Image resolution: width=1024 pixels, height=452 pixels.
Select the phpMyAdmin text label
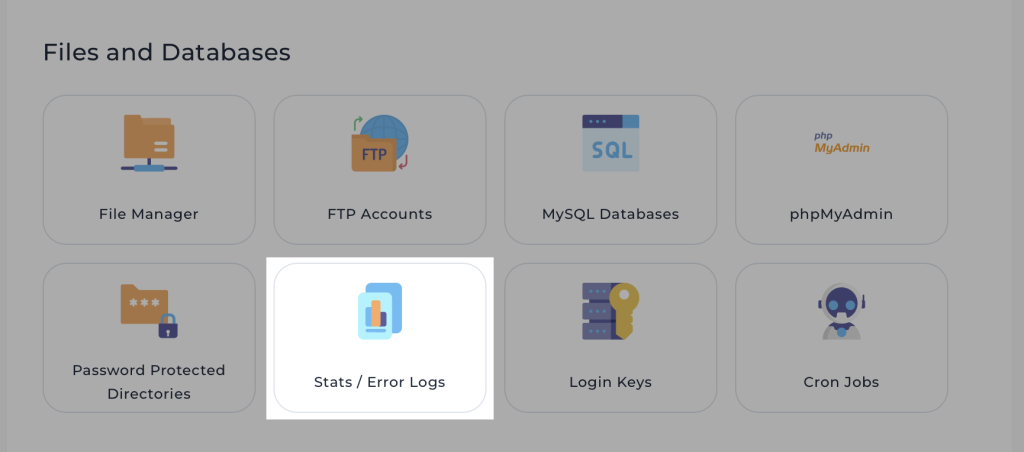click(x=841, y=214)
